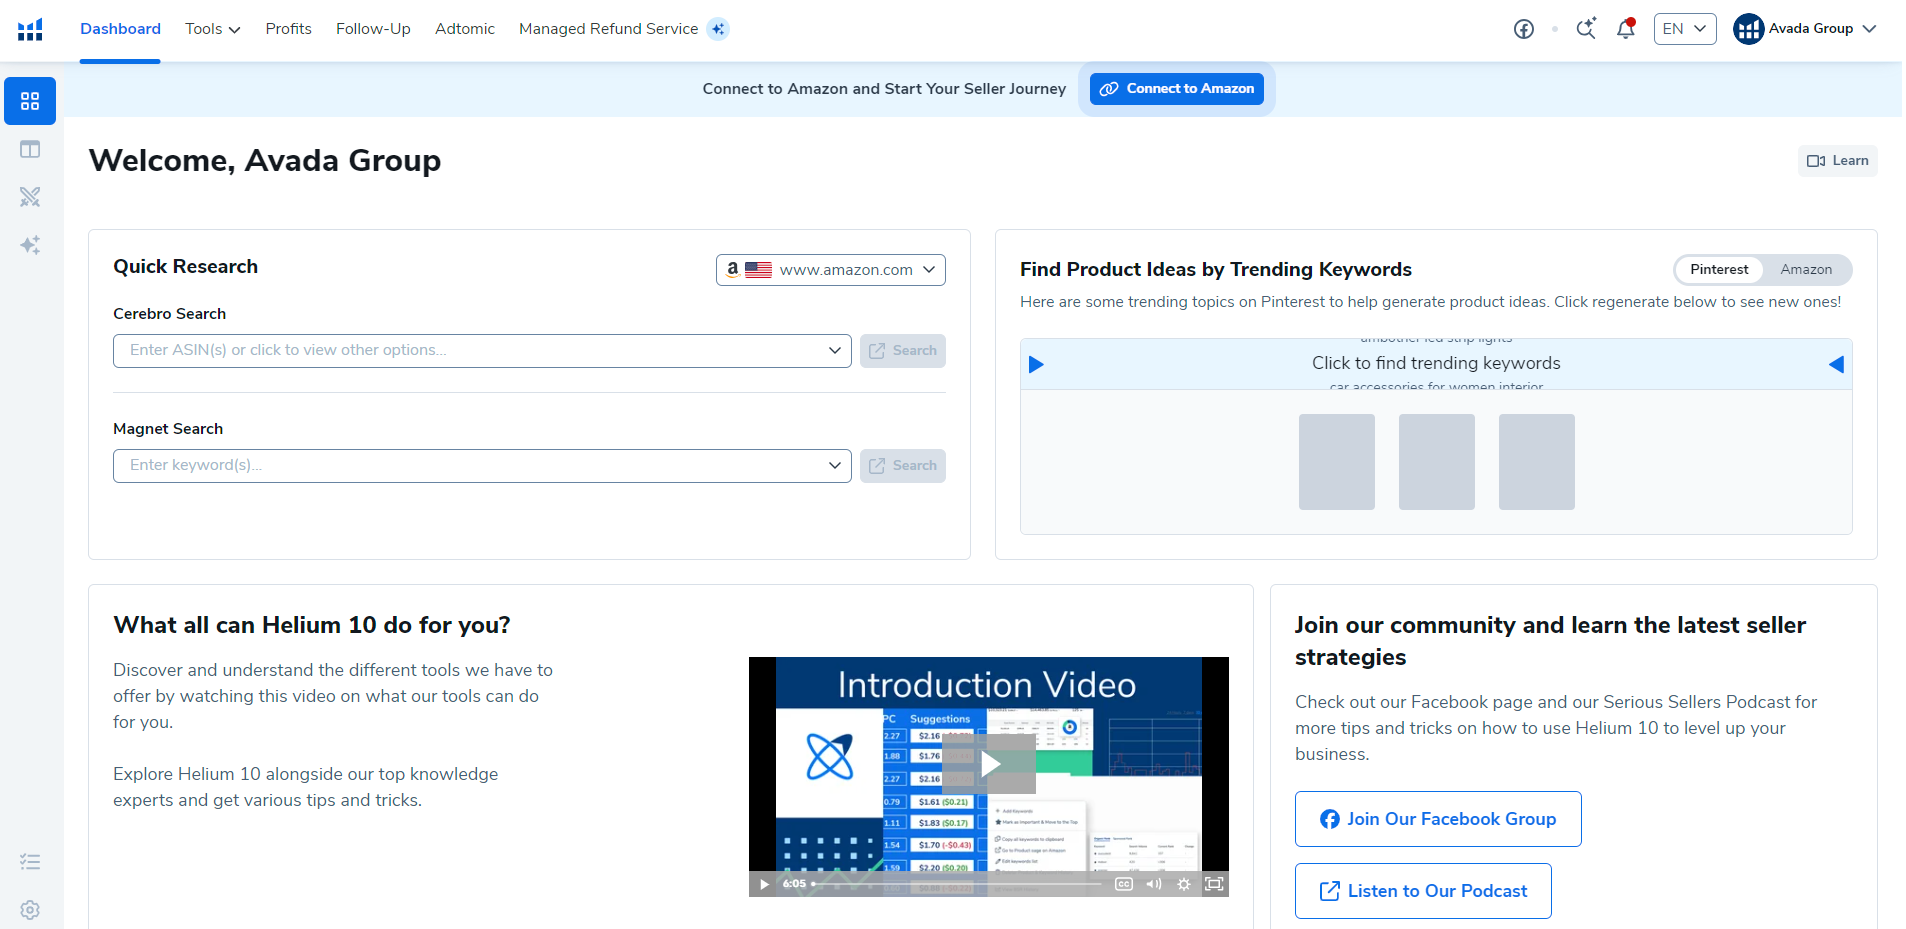Click the Magnet Search keyword input field

coord(482,466)
